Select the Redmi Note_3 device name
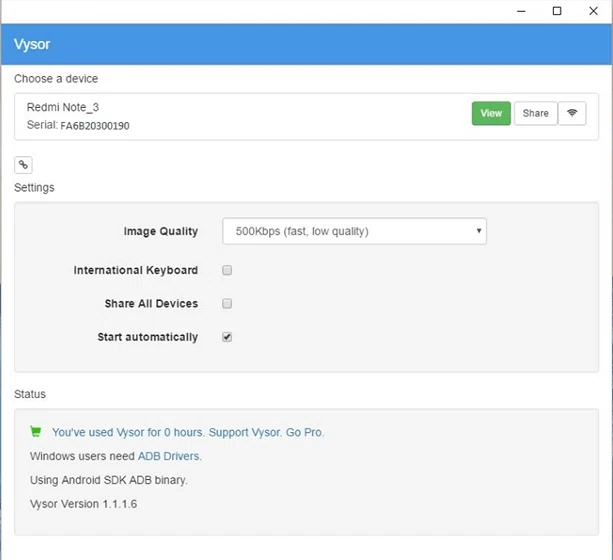 click(x=63, y=107)
